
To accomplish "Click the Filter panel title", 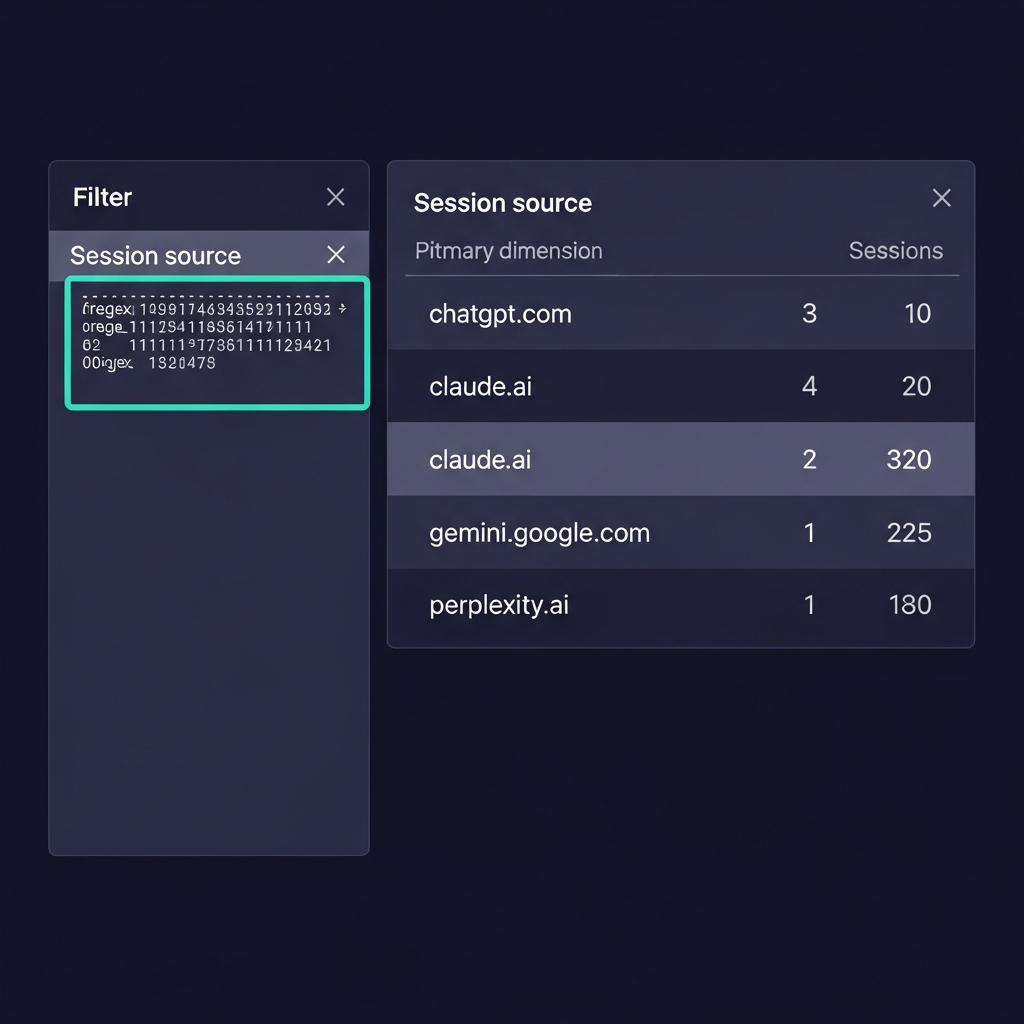I will [103, 197].
